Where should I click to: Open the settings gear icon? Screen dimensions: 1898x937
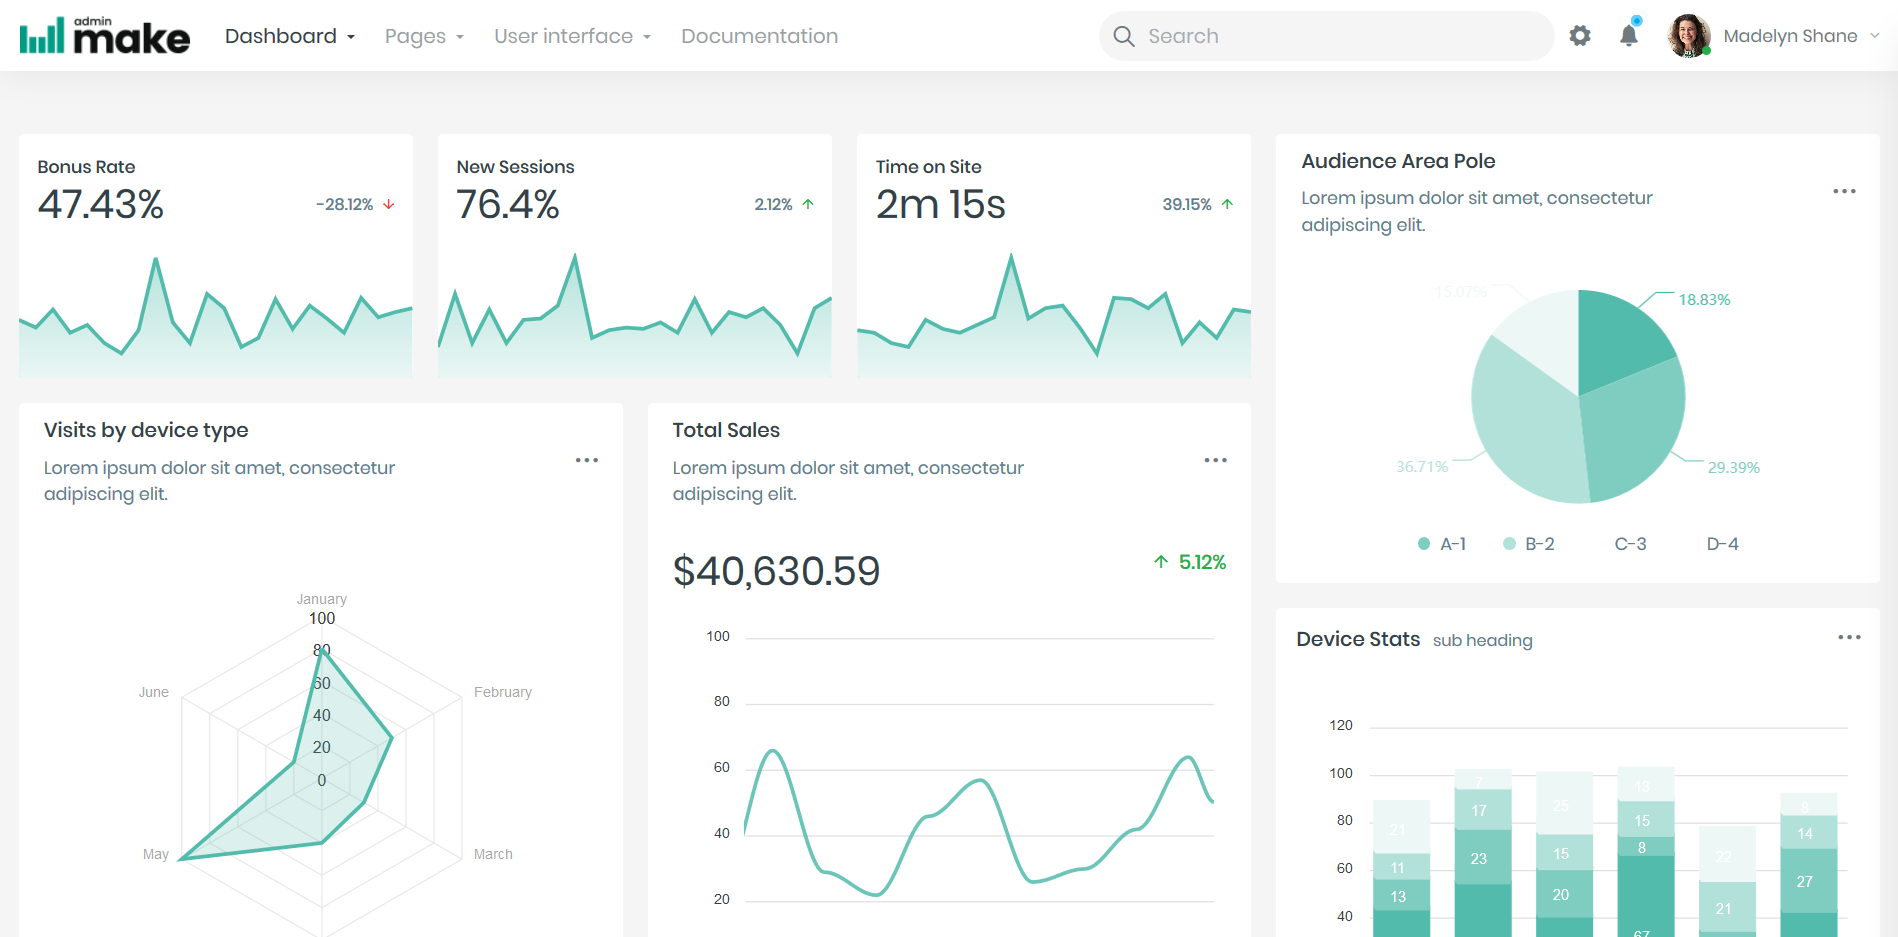1580,36
